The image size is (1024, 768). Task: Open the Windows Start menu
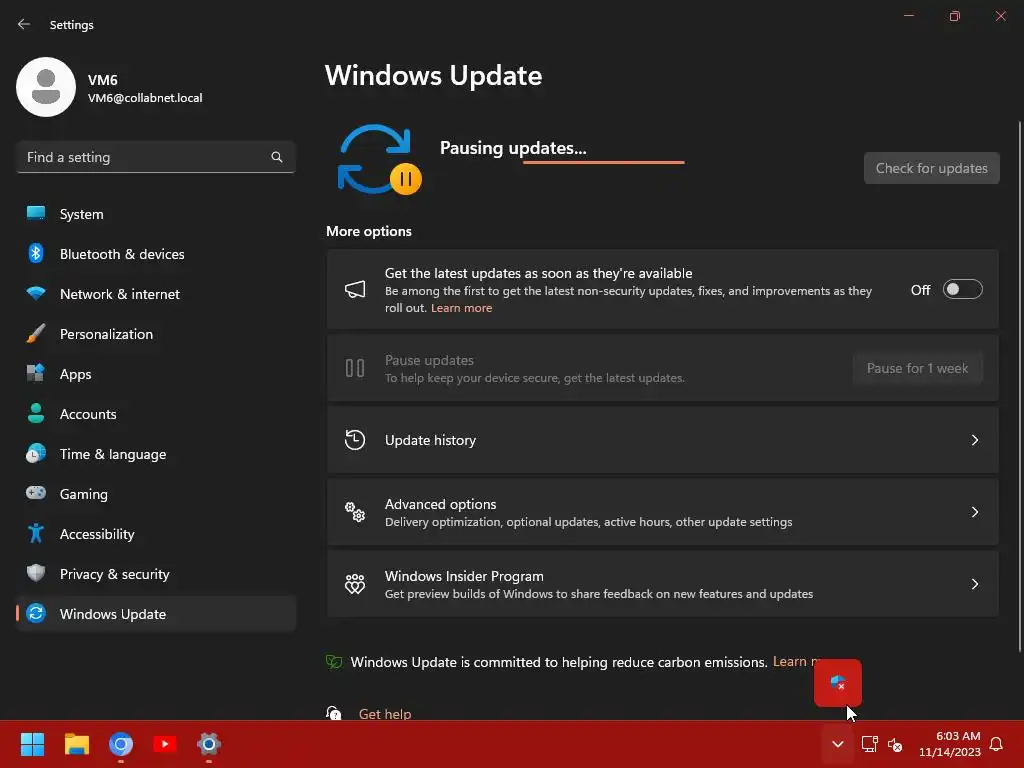pos(32,744)
